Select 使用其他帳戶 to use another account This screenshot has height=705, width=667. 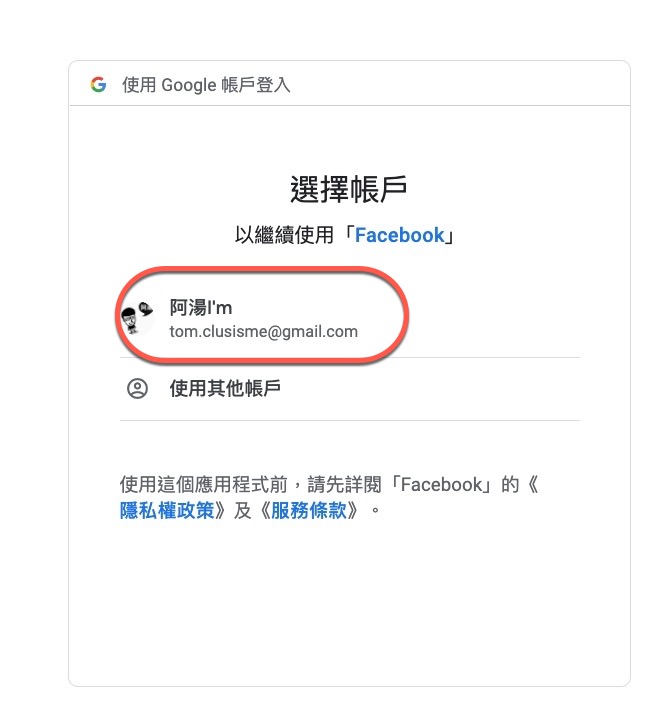point(225,388)
